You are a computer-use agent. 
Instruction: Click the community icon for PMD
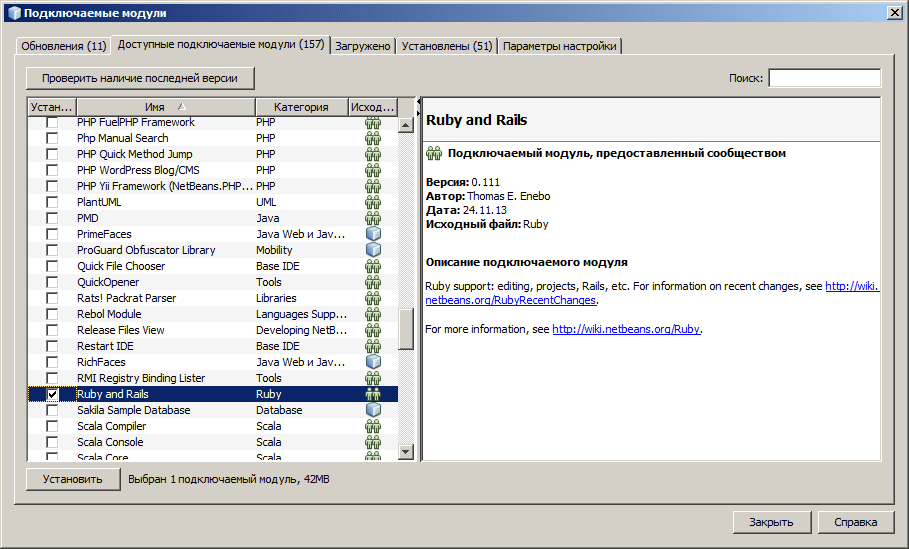tap(373, 218)
